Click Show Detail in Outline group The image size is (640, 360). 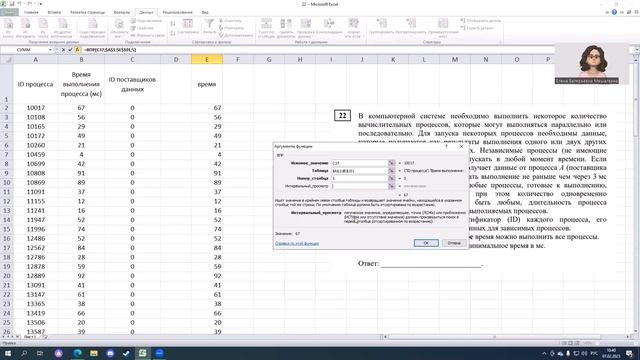coord(480,20)
